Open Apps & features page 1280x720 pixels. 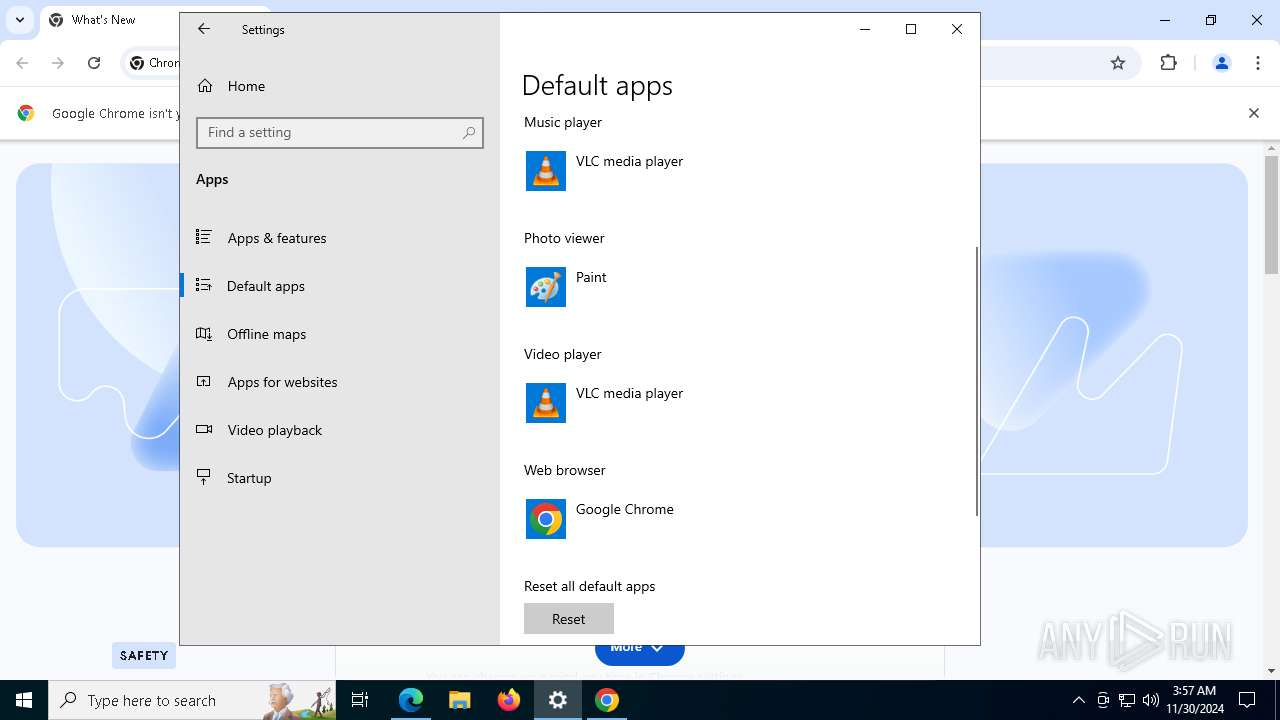pos(340,238)
